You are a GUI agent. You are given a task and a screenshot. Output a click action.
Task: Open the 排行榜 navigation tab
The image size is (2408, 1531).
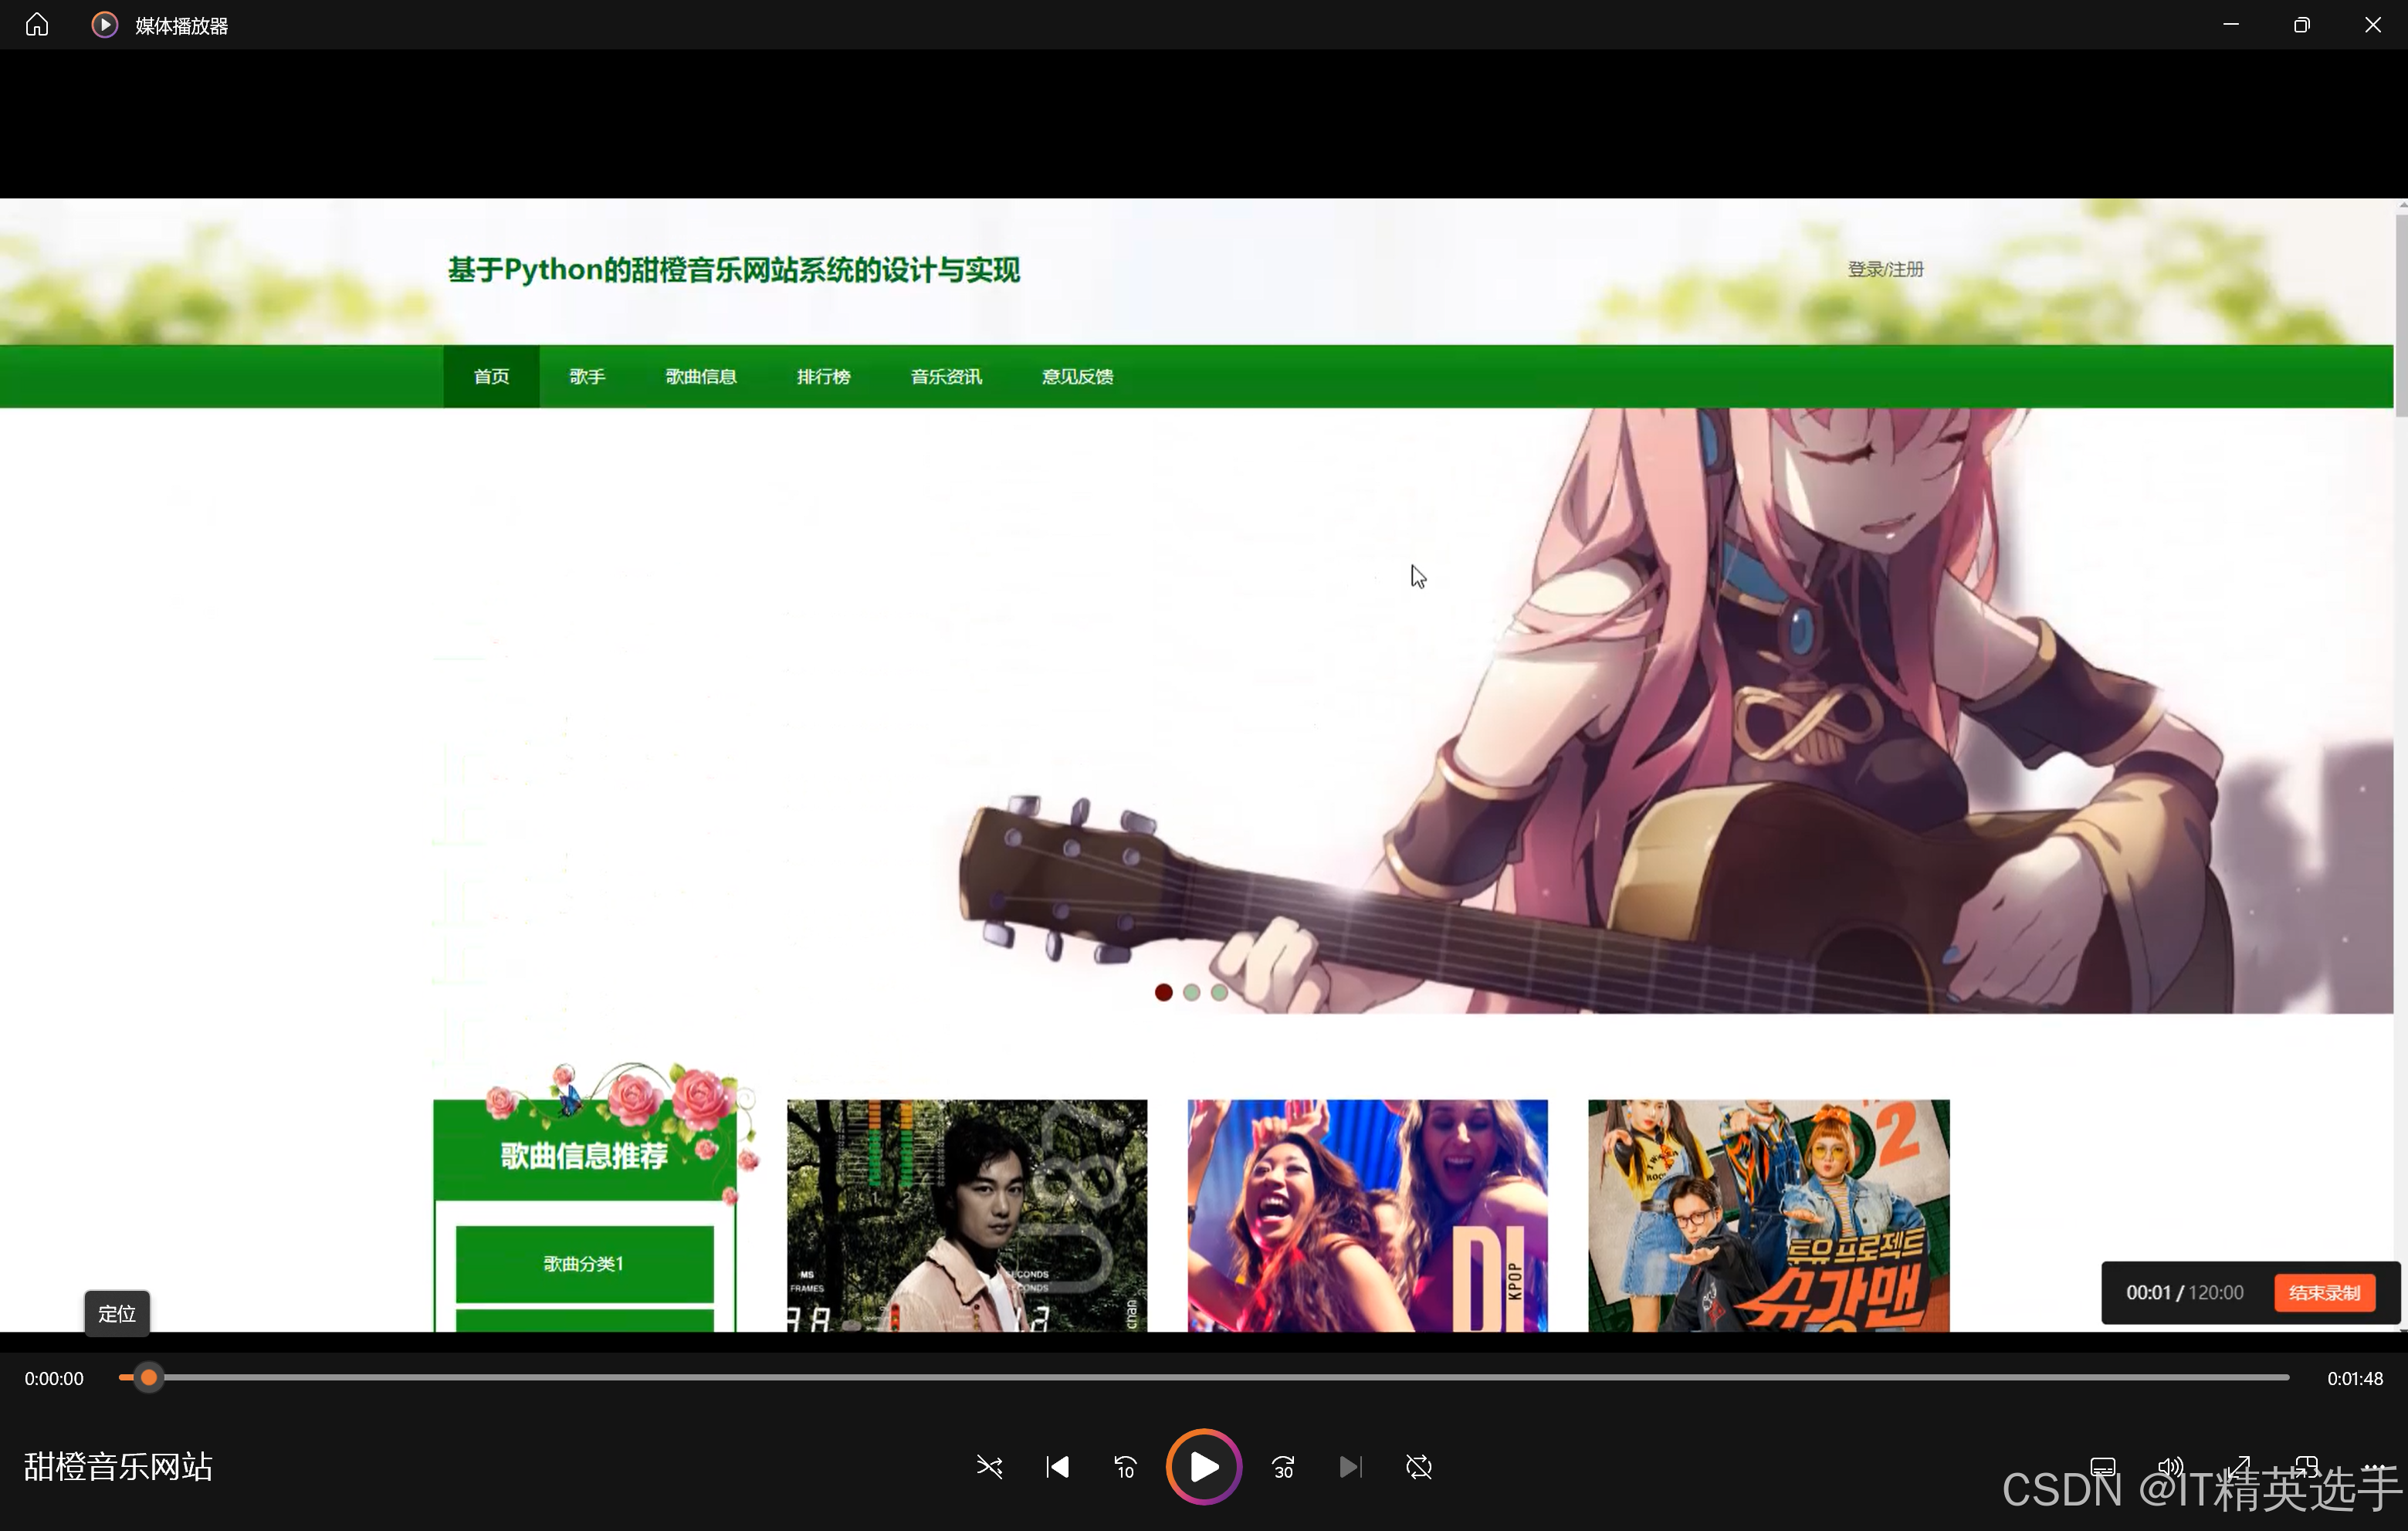(823, 376)
